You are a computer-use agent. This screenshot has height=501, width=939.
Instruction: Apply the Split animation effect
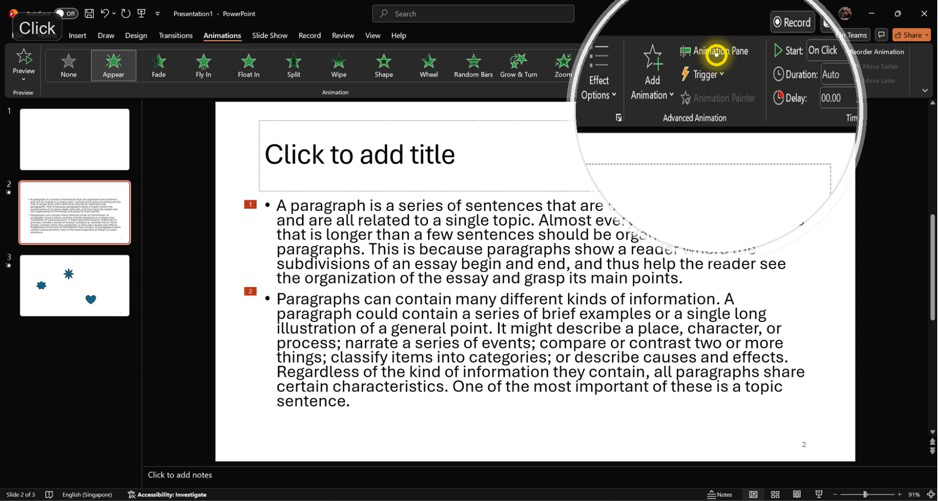pos(293,65)
